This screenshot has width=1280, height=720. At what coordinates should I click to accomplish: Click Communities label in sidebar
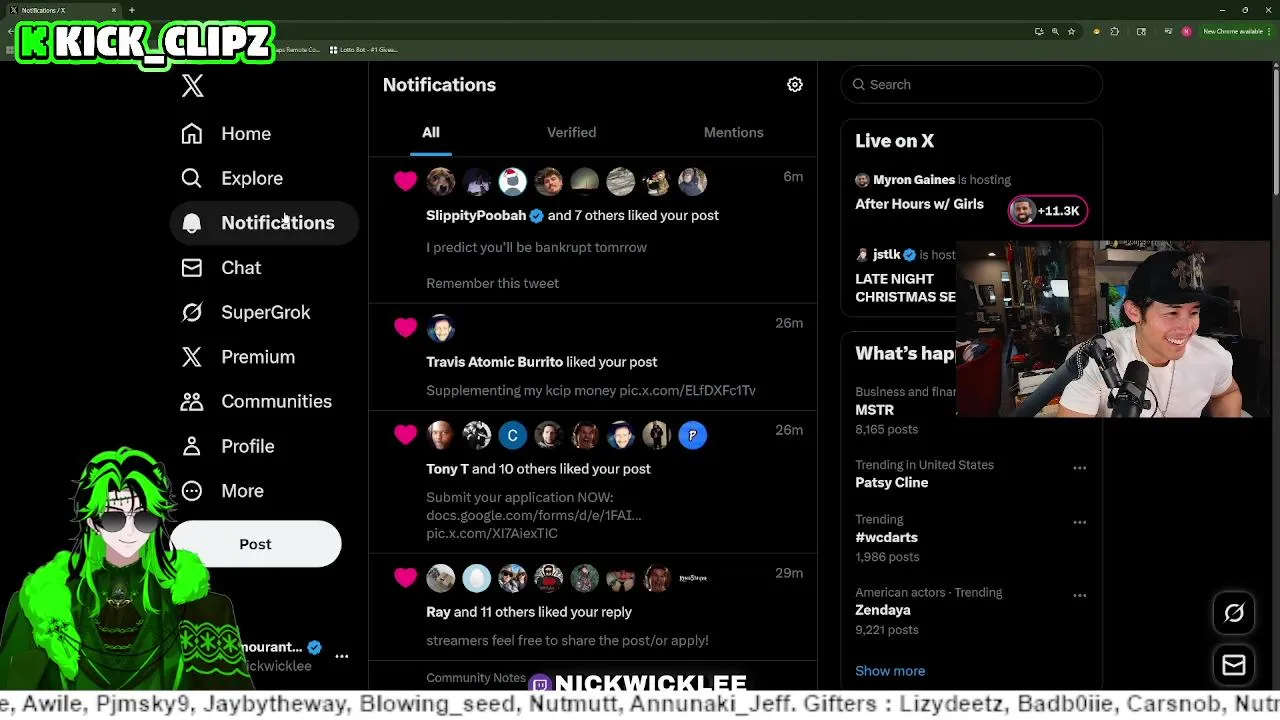click(x=276, y=402)
